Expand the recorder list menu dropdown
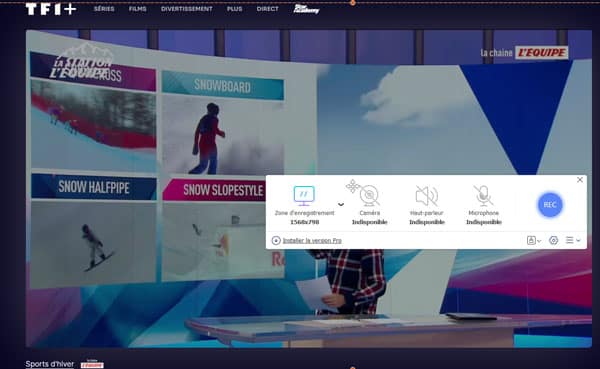 pos(573,240)
